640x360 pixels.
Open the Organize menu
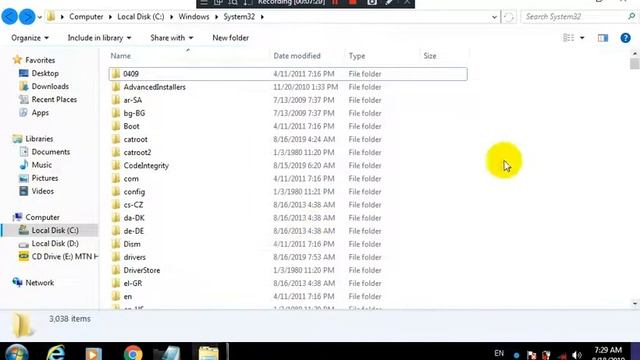point(30,38)
